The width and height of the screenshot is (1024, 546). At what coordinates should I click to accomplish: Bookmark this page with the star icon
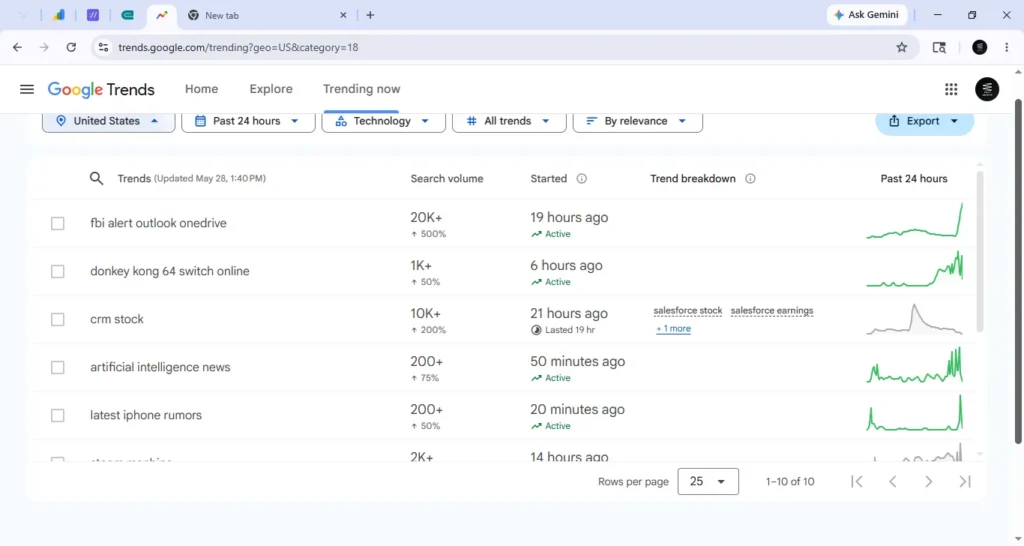point(901,47)
